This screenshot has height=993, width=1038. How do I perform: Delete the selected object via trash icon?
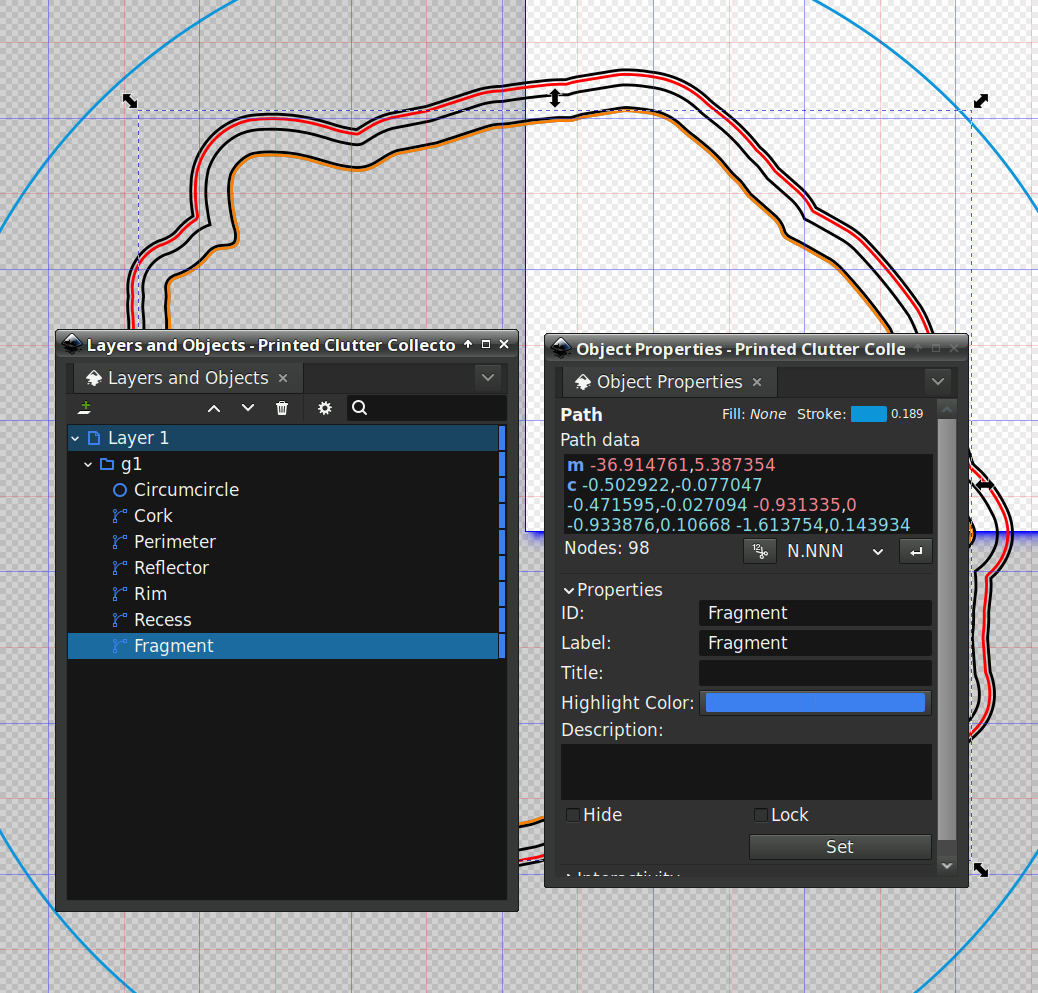coord(282,408)
